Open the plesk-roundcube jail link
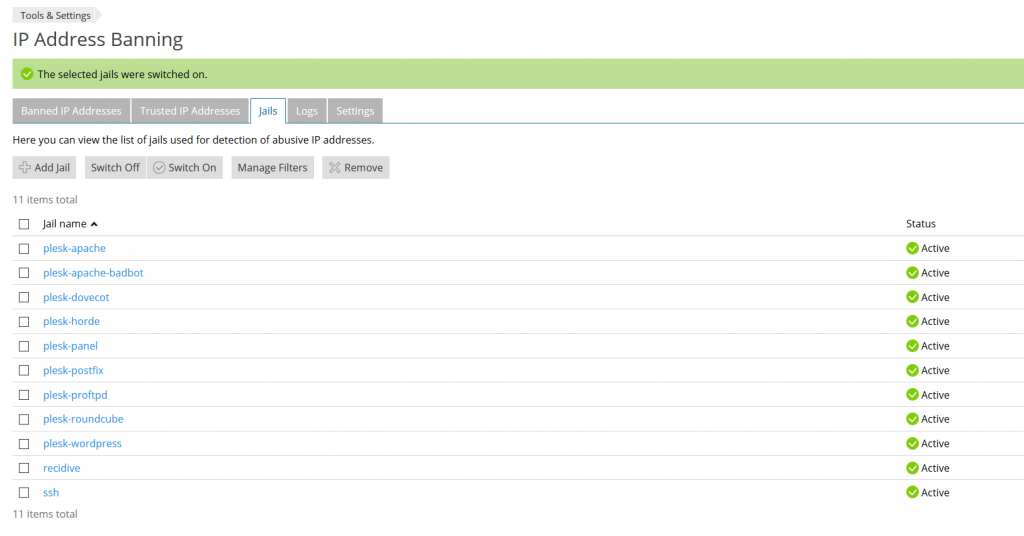The width and height of the screenshot is (1024, 536). (x=83, y=419)
